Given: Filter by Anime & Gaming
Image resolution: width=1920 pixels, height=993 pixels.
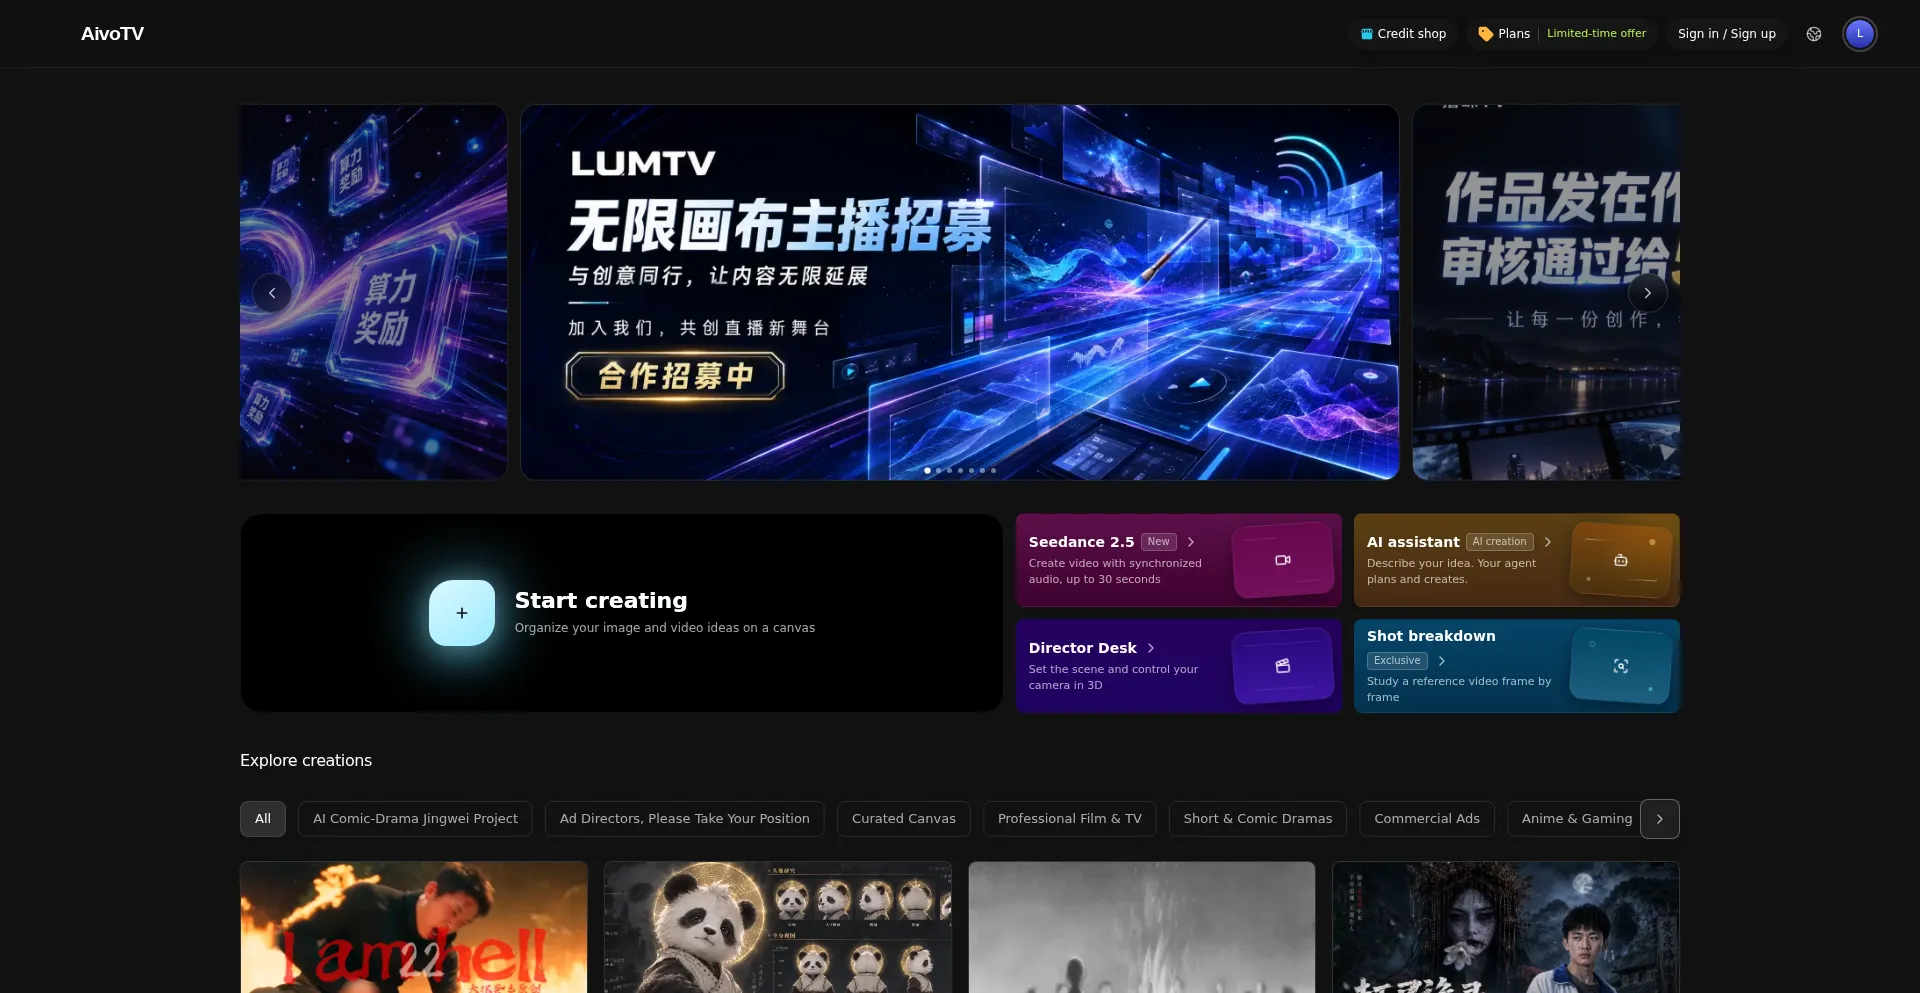Looking at the screenshot, I should pos(1575,819).
